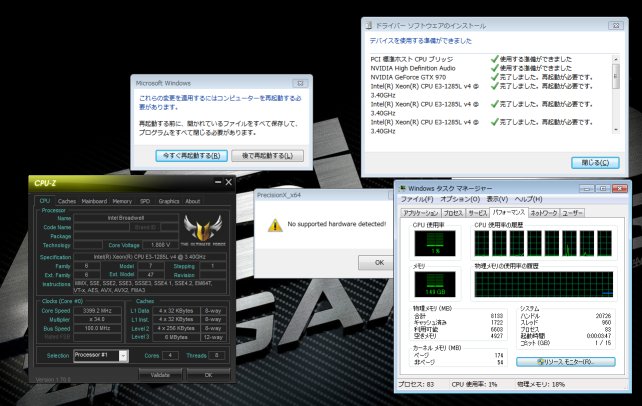Click the physical memory usage history graph

click(544, 284)
